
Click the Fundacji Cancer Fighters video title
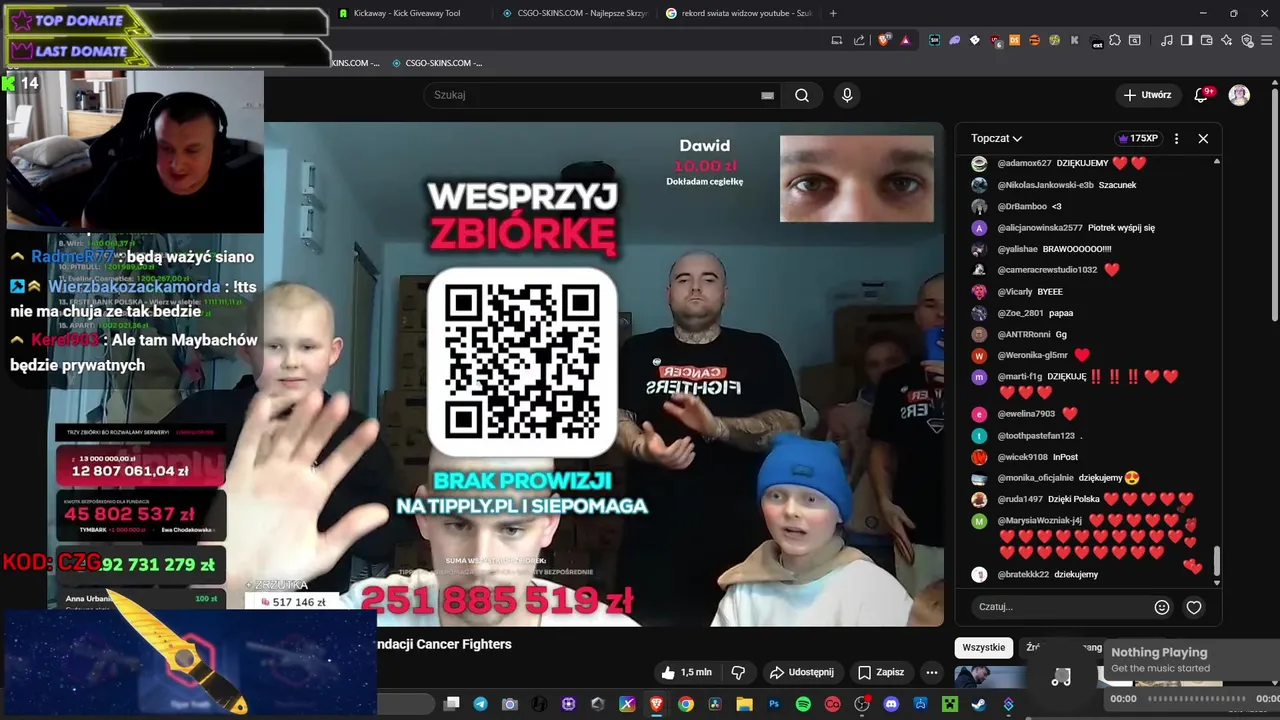(x=442, y=644)
